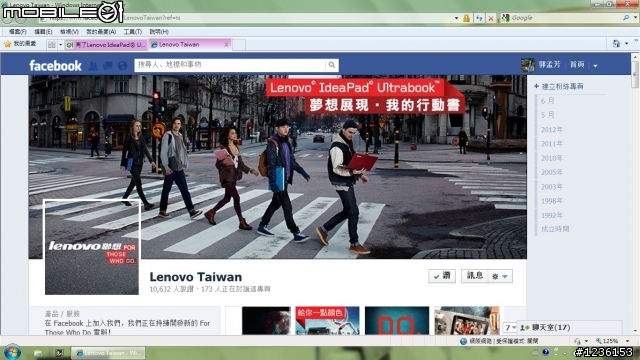Open the 聊天室(17) chat bar
Screen dimensions: 640x360
pyautogui.click(x=569, y=327)
